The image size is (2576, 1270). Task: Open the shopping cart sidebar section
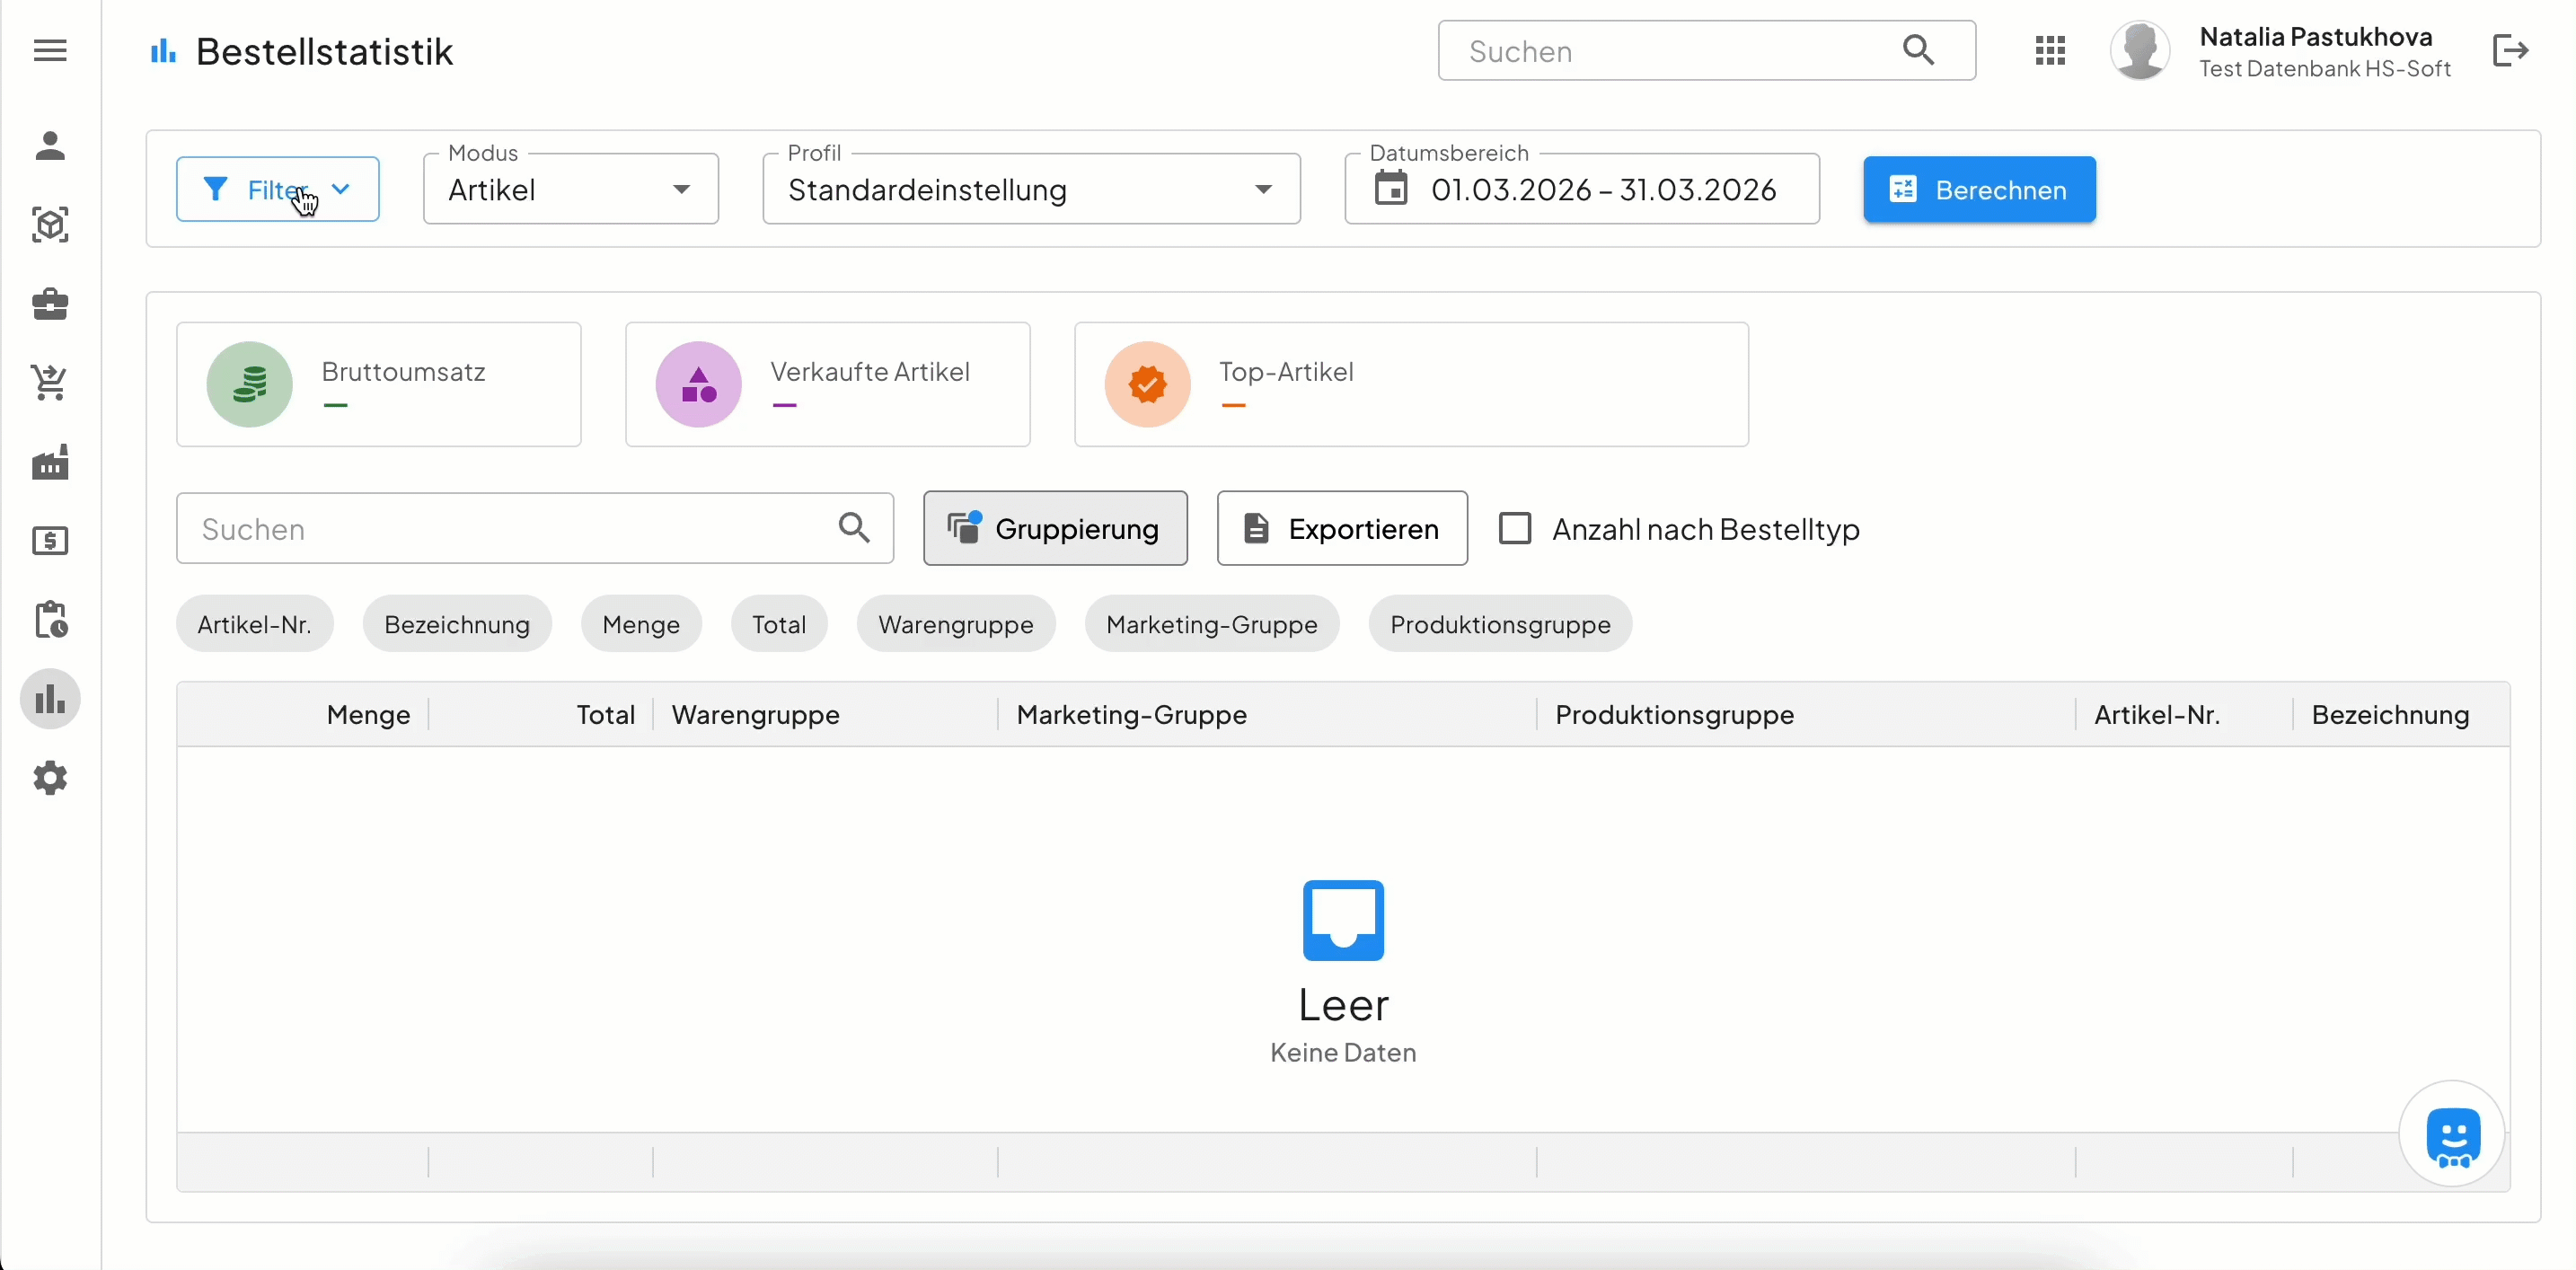click(50, 382)
